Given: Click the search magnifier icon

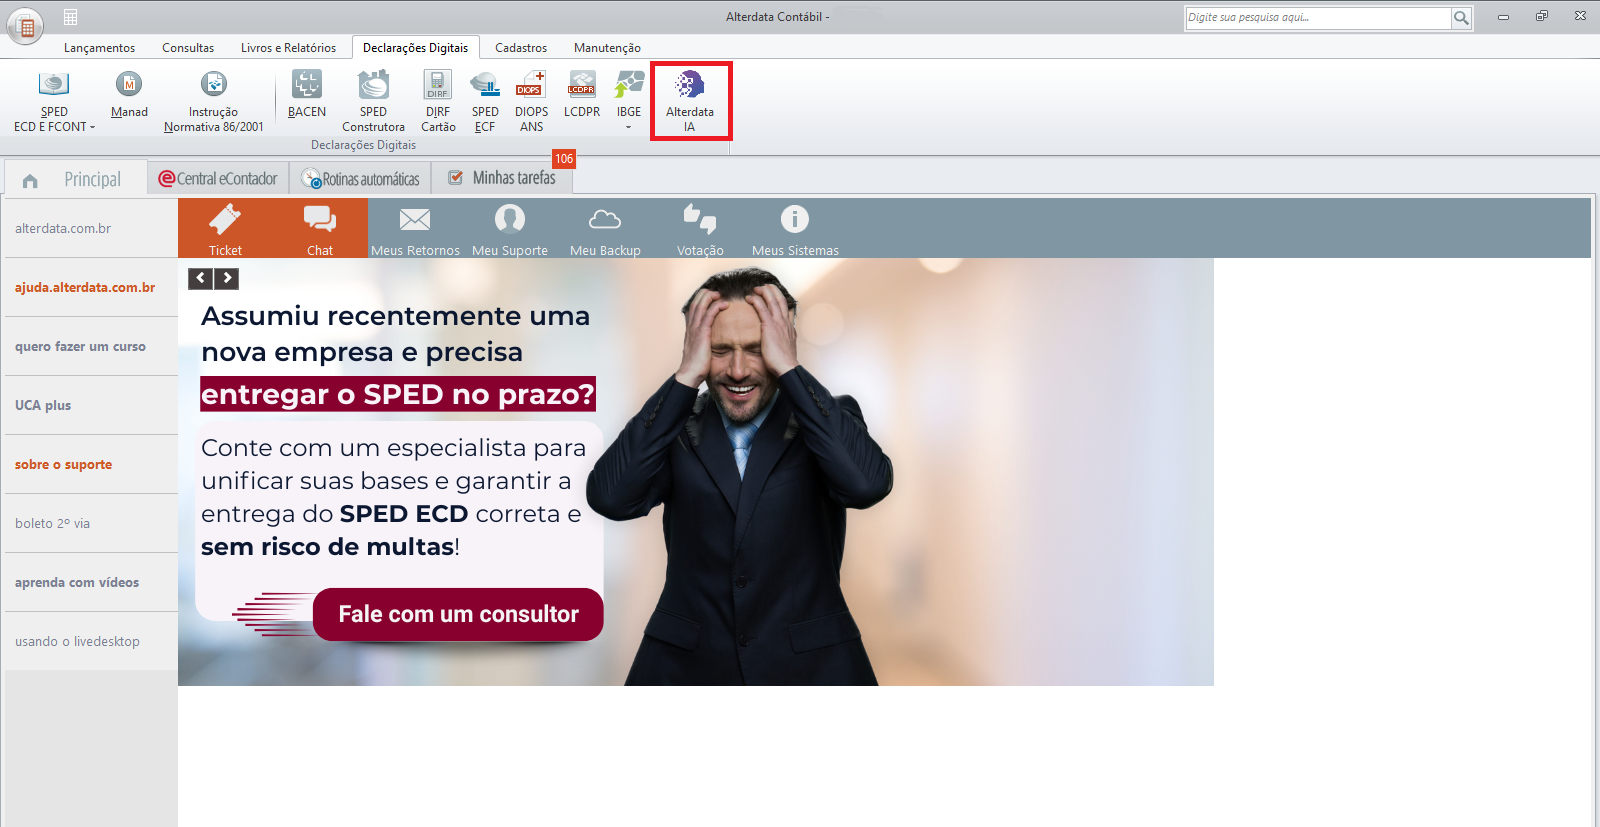Looking at the screenshot, I should coord(1461,18).
